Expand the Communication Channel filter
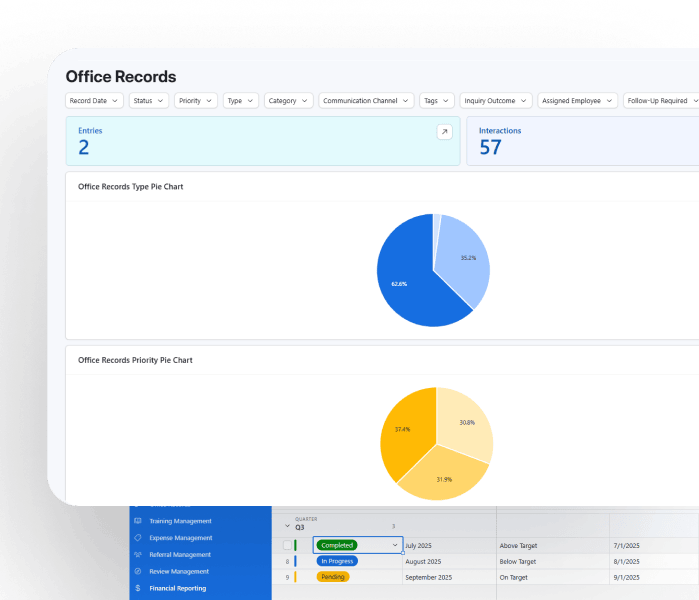Viewport: 699px width, 600px height. click(x=366, y=101)
